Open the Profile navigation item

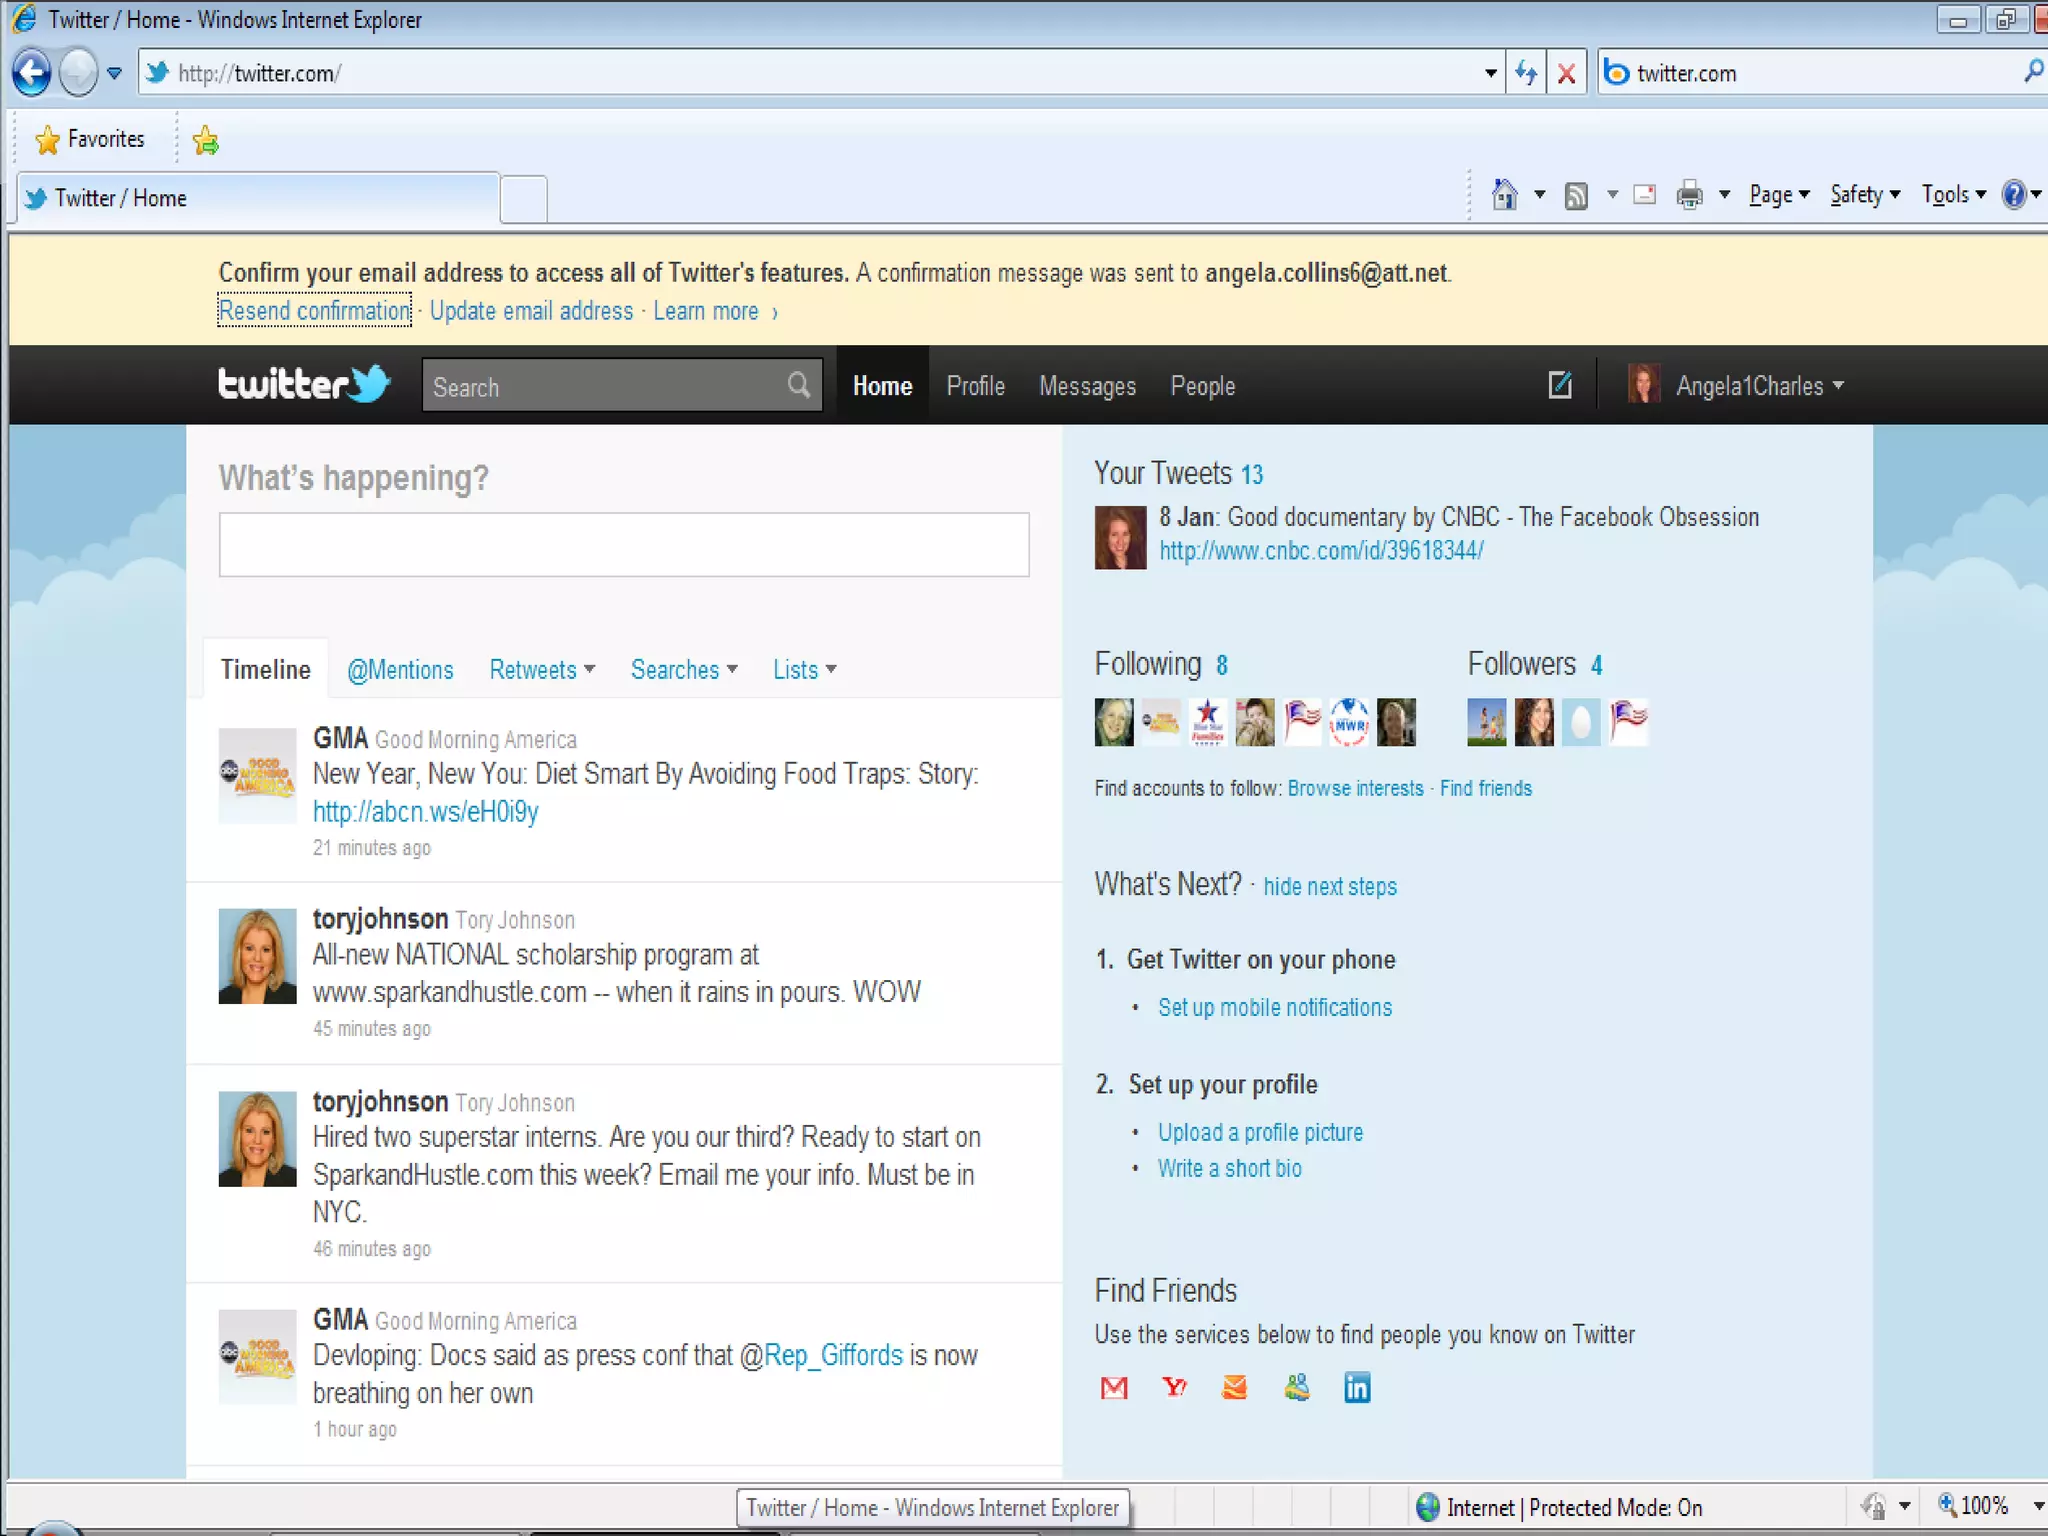coord(975,386)
